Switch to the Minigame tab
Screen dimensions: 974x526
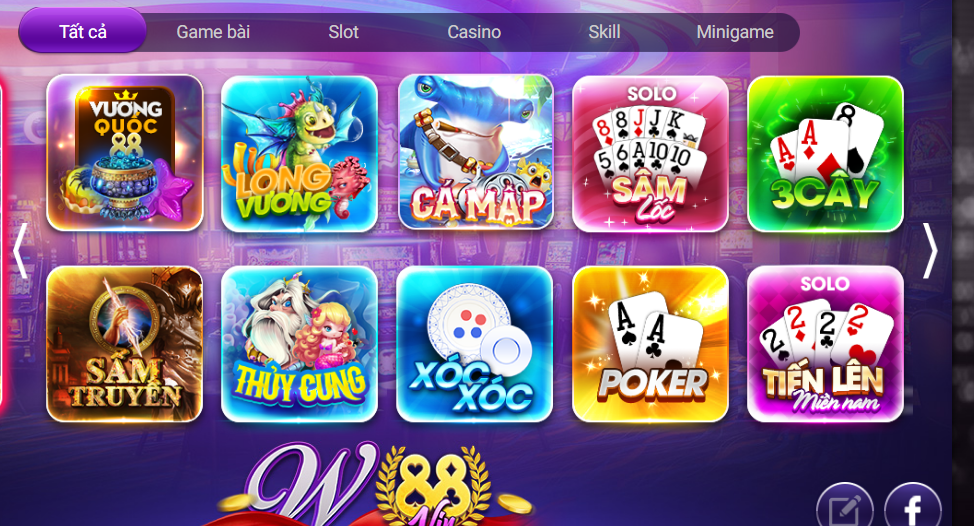(735, 32)
